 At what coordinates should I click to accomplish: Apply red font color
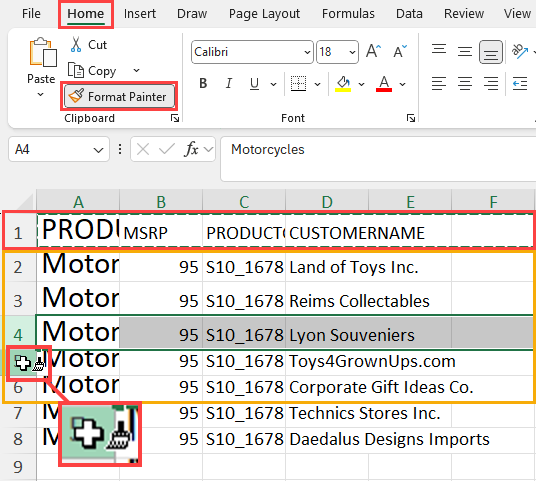384,84
